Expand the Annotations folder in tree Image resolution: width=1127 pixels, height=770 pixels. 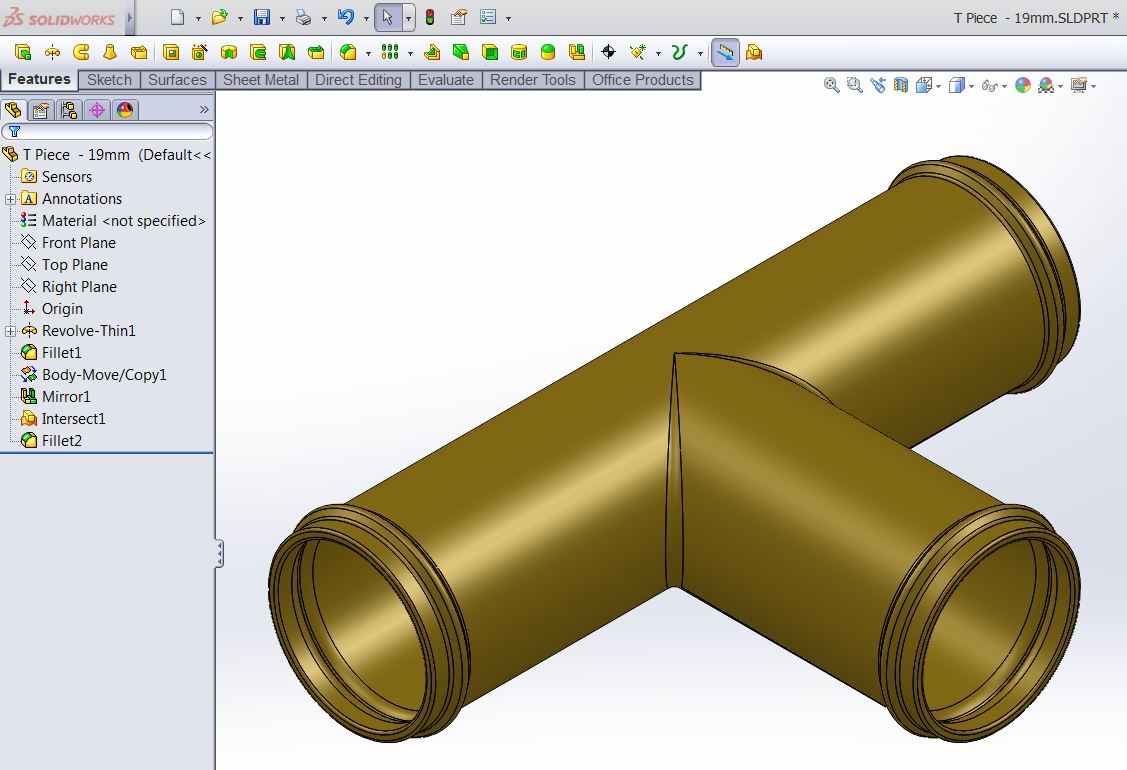pos(10,199)
